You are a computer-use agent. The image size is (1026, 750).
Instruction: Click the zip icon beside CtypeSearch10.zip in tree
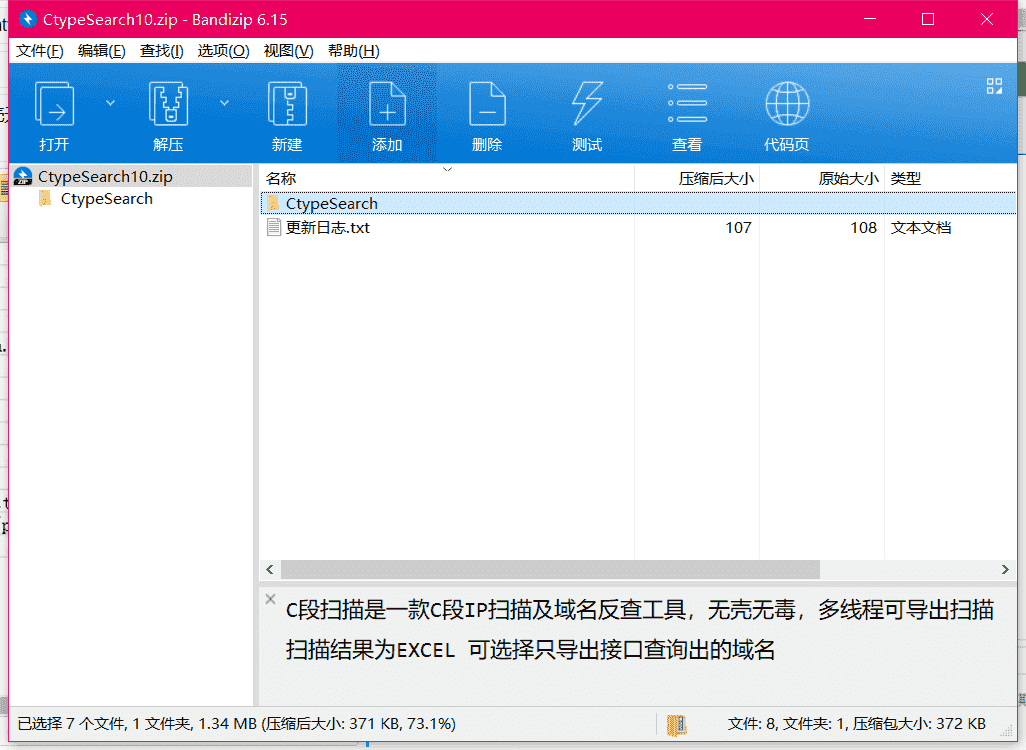point(23,177)
